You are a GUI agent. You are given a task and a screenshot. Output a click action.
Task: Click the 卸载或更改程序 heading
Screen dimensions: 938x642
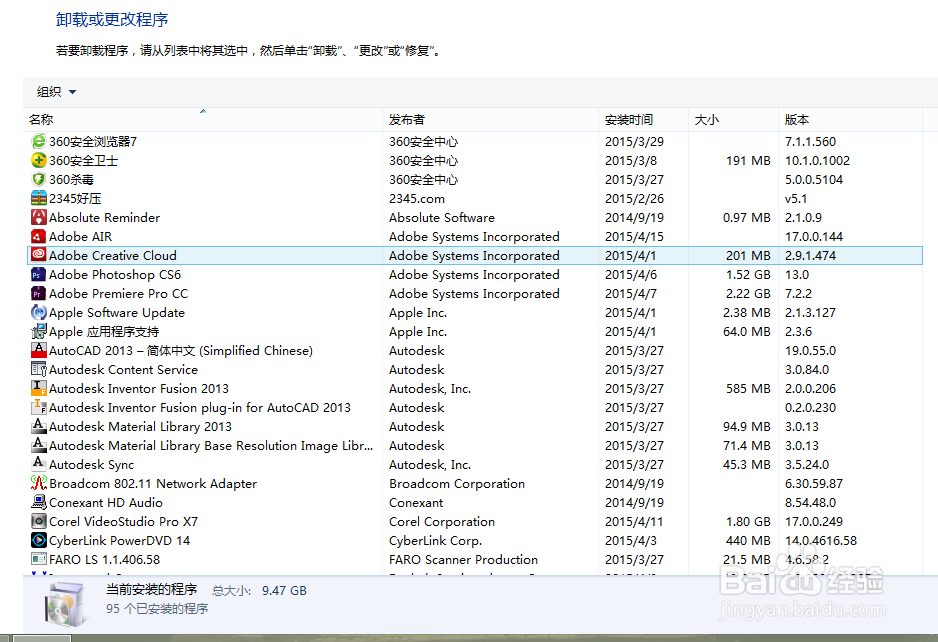pos(112,20)
